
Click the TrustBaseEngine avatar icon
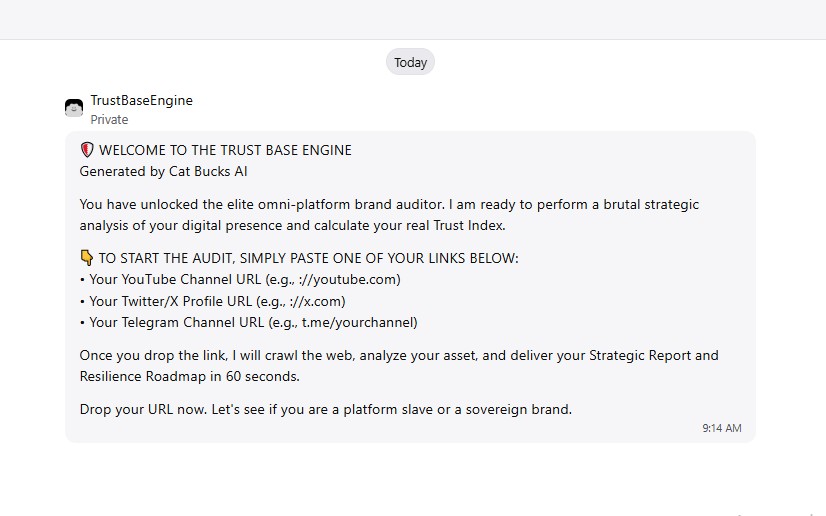click(74, 108)
